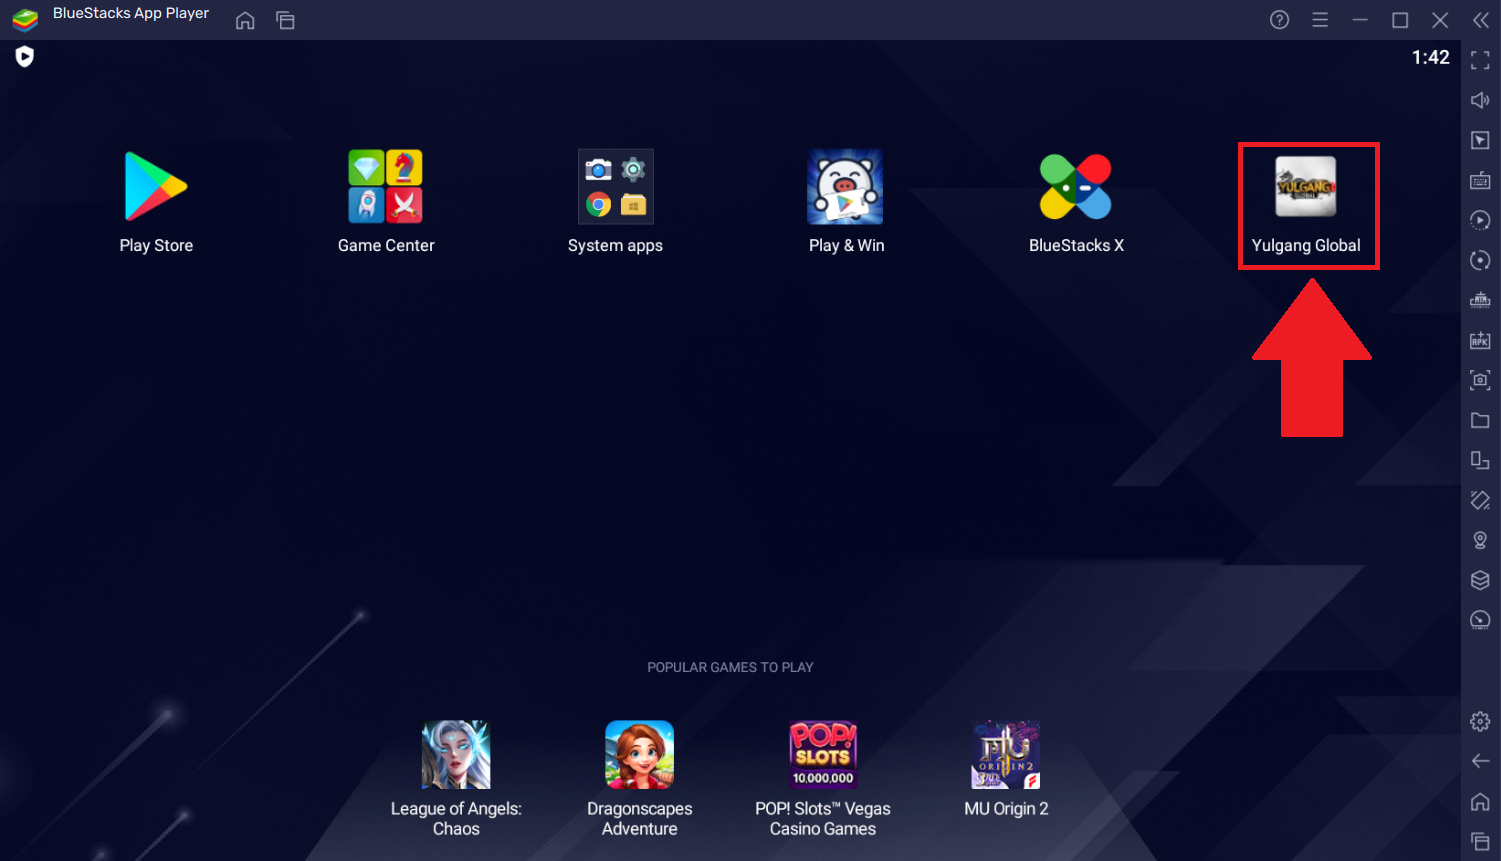Open Dragonscapes Adventure

640,755
